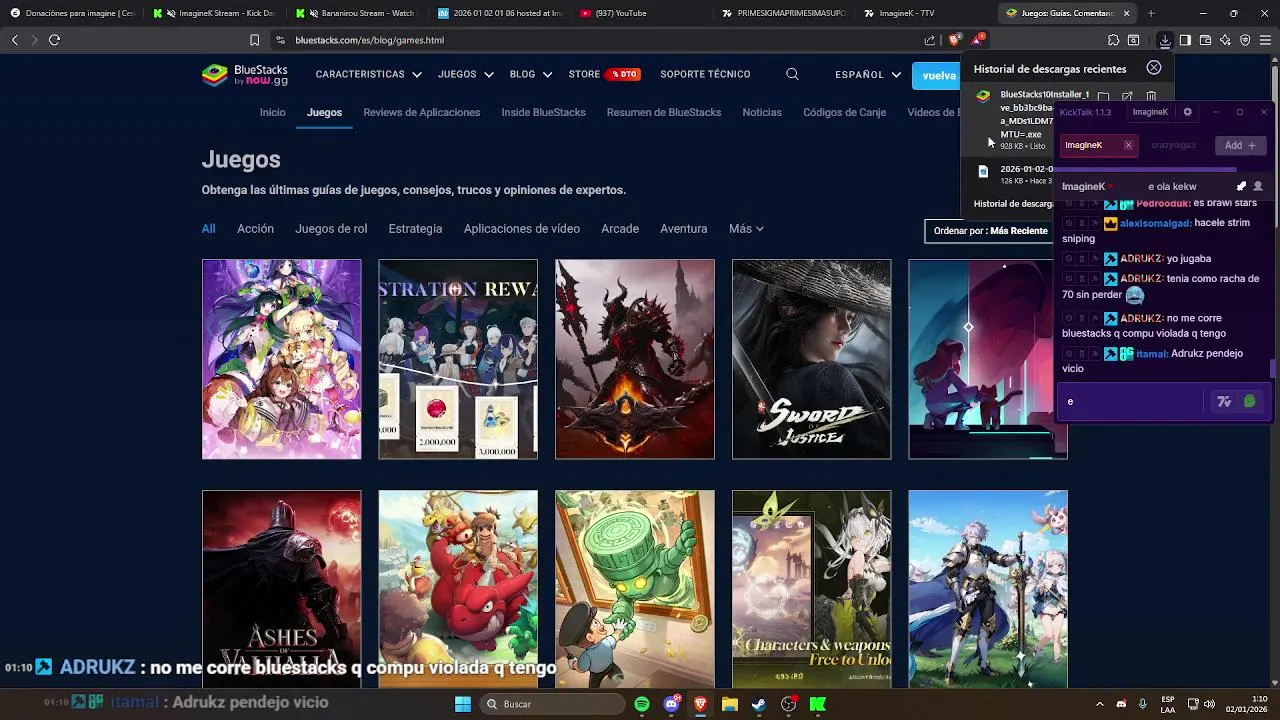Select the Reviews de Aplicaciones tab

pos(421,112)
